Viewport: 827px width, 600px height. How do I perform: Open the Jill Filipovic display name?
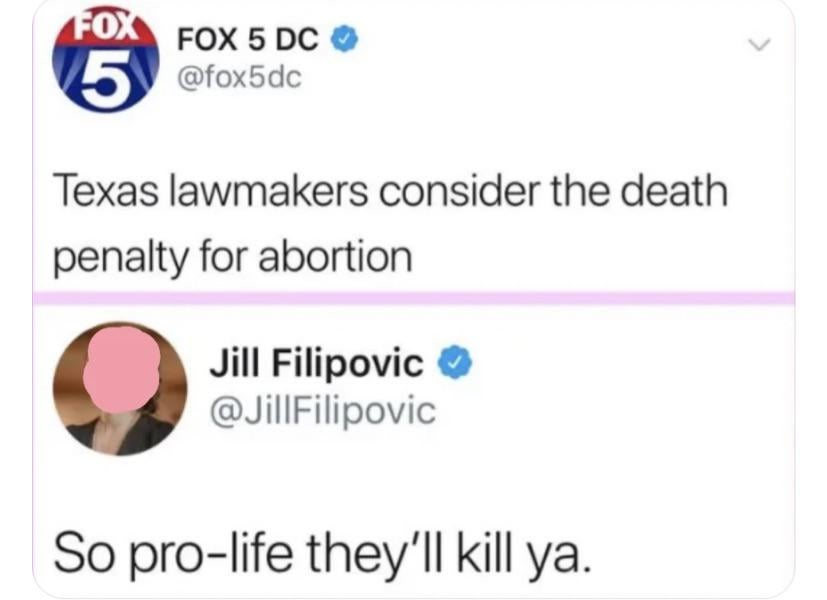[316, 363]
